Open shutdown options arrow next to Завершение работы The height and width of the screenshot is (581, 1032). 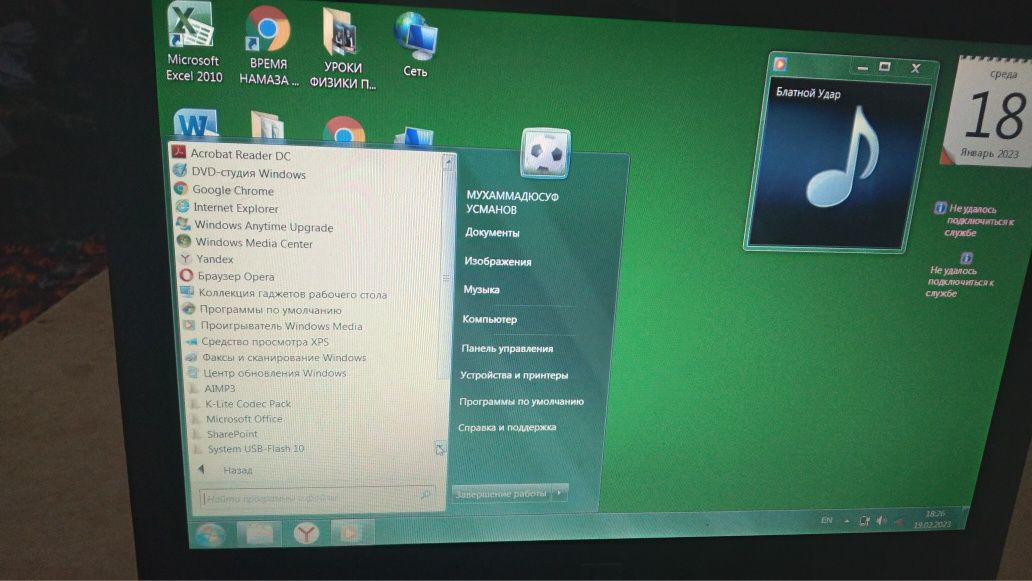click(560, 492)
